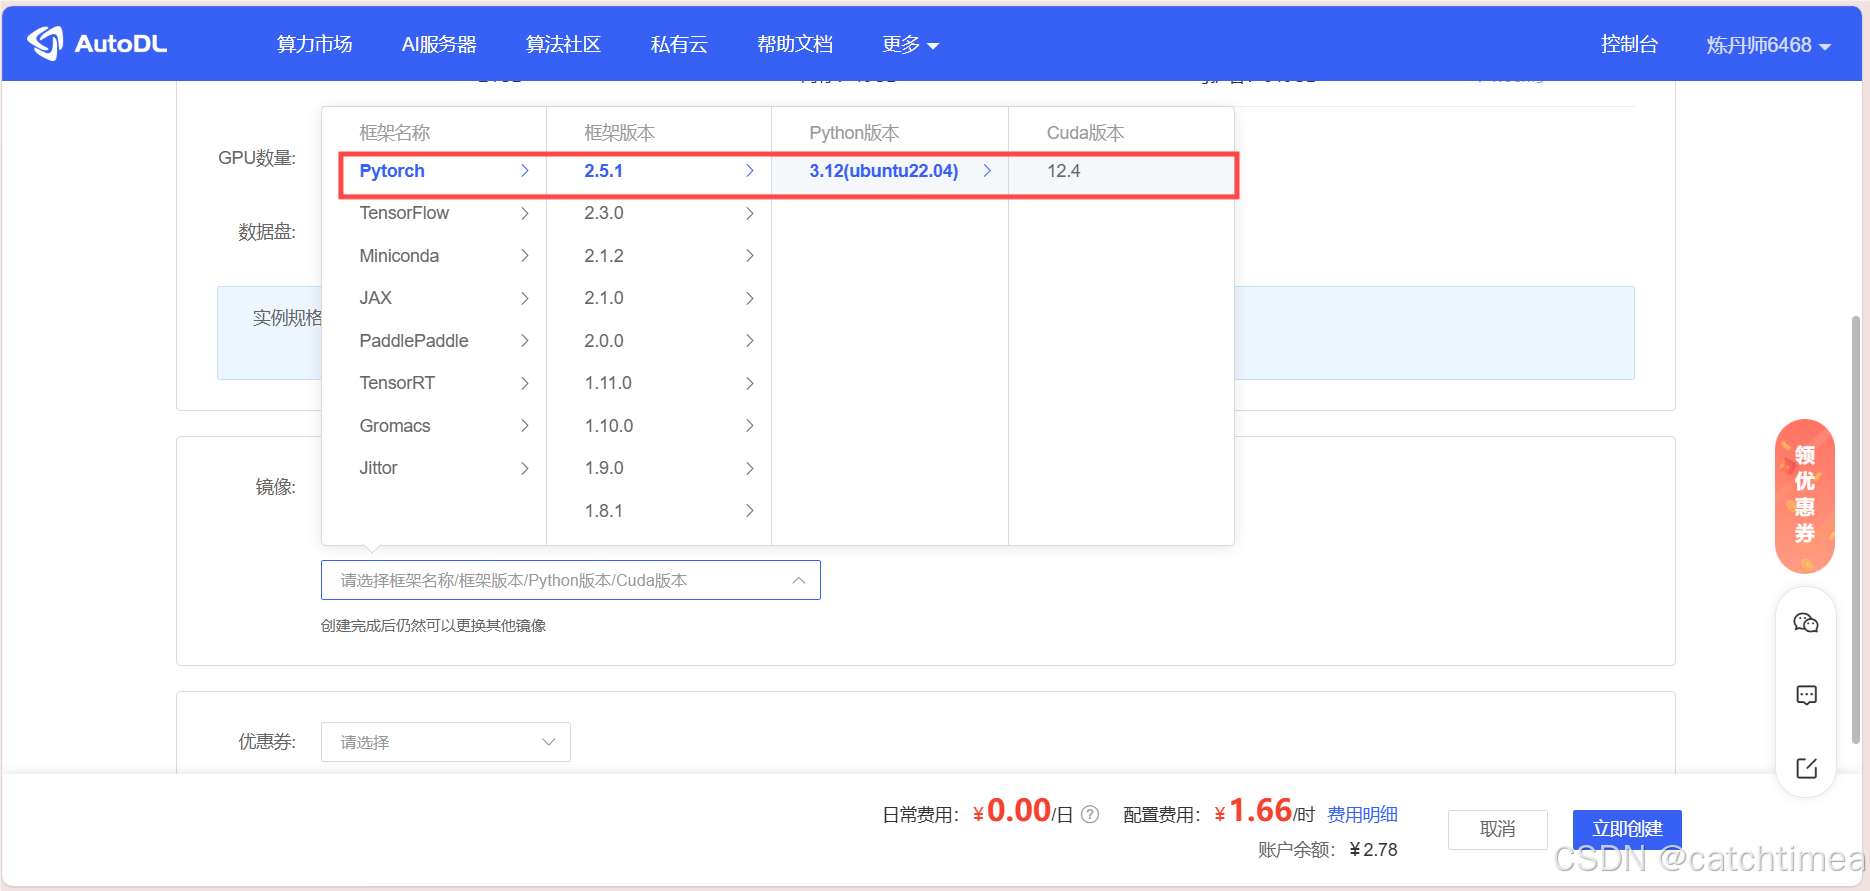Open the 优惠券 coupon dropdown

pyautogui.click(x=446, y=742)
